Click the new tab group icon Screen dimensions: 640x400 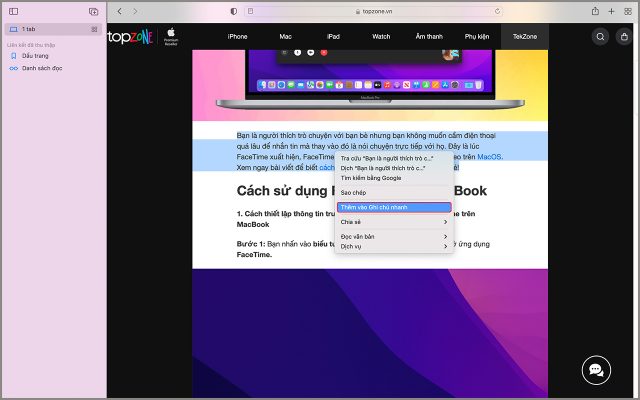pyautogui.click(x=93, y=11)
